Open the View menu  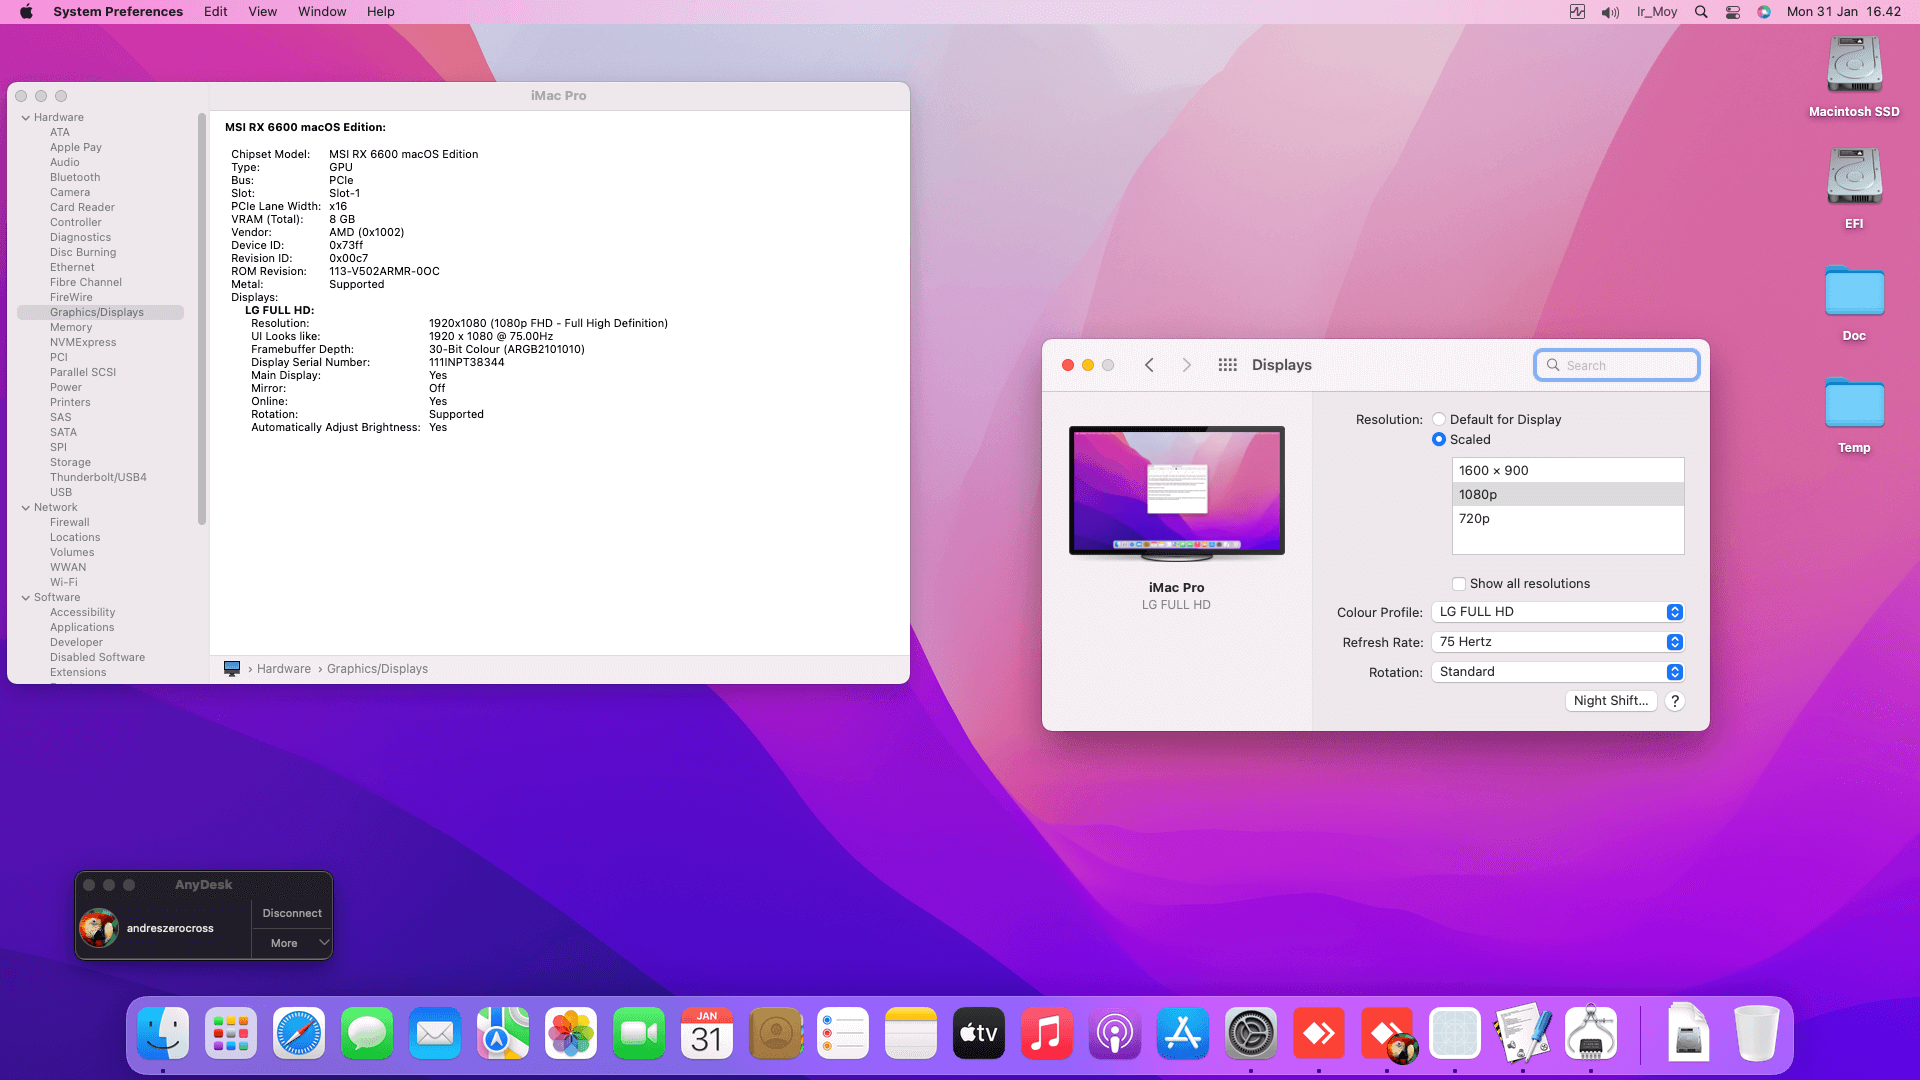point(262,12)
